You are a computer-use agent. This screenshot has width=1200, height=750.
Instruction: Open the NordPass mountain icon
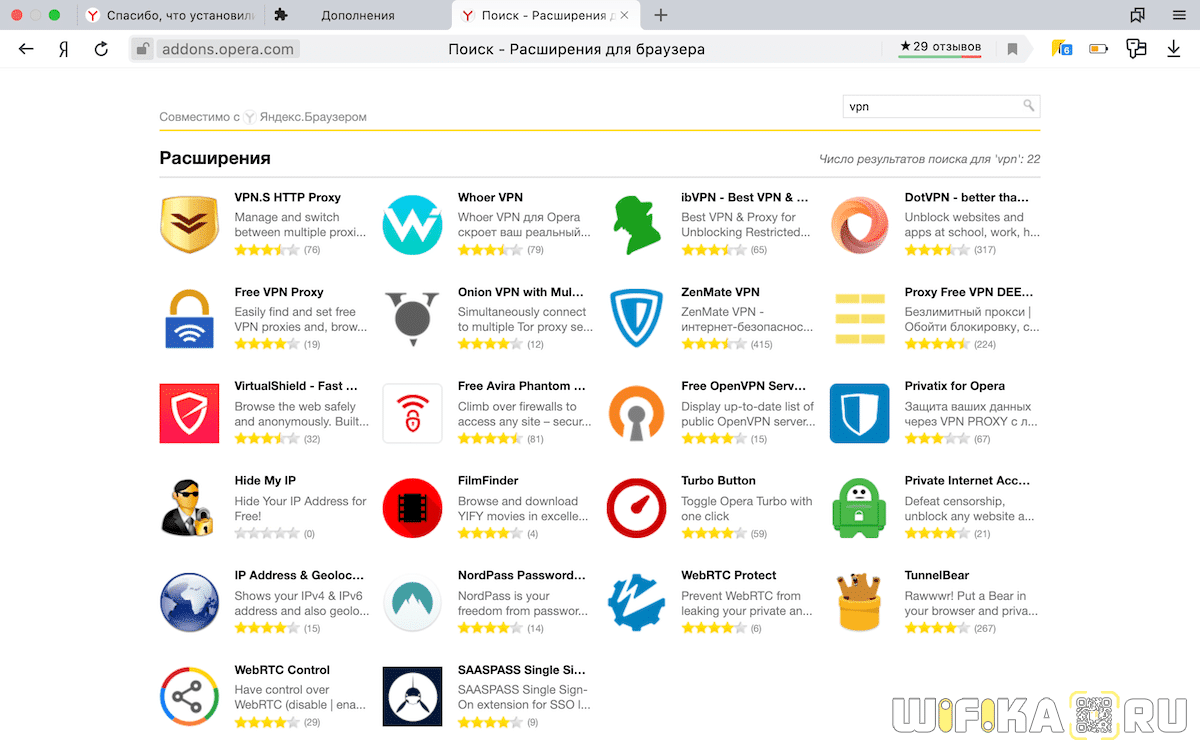pyautogui.click(x=412, y=602)
